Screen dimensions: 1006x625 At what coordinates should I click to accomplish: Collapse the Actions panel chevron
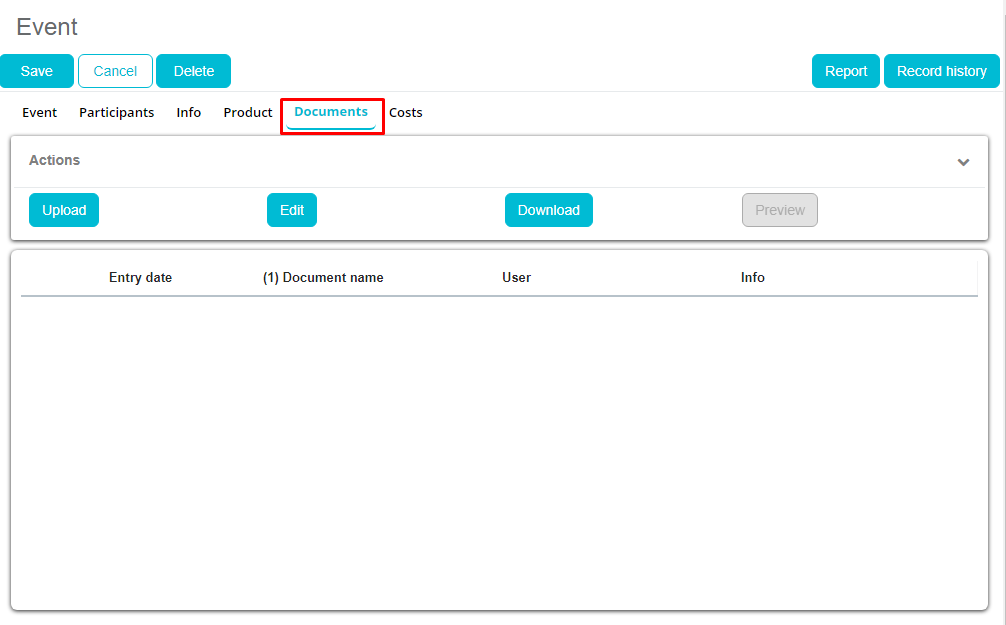click(x=963, y=162)
